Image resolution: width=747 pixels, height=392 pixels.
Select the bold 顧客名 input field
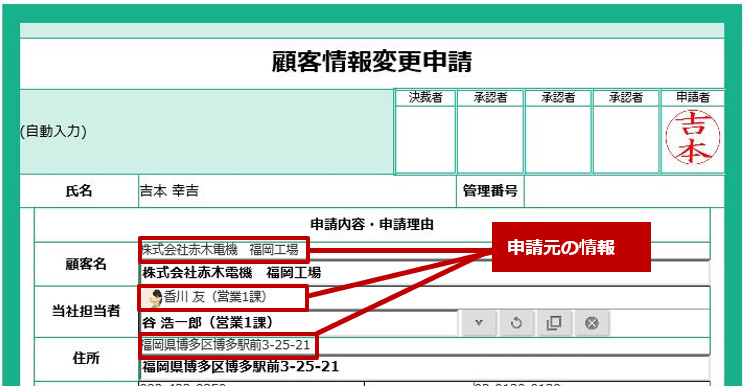pos(424,273)
